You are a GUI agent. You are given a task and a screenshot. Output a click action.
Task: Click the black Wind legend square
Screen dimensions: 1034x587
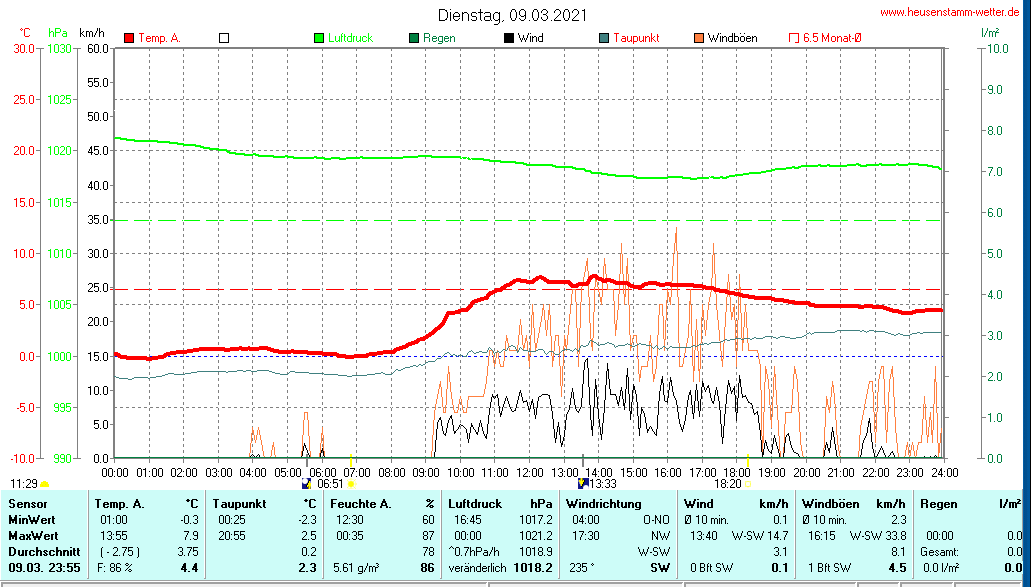509,38
